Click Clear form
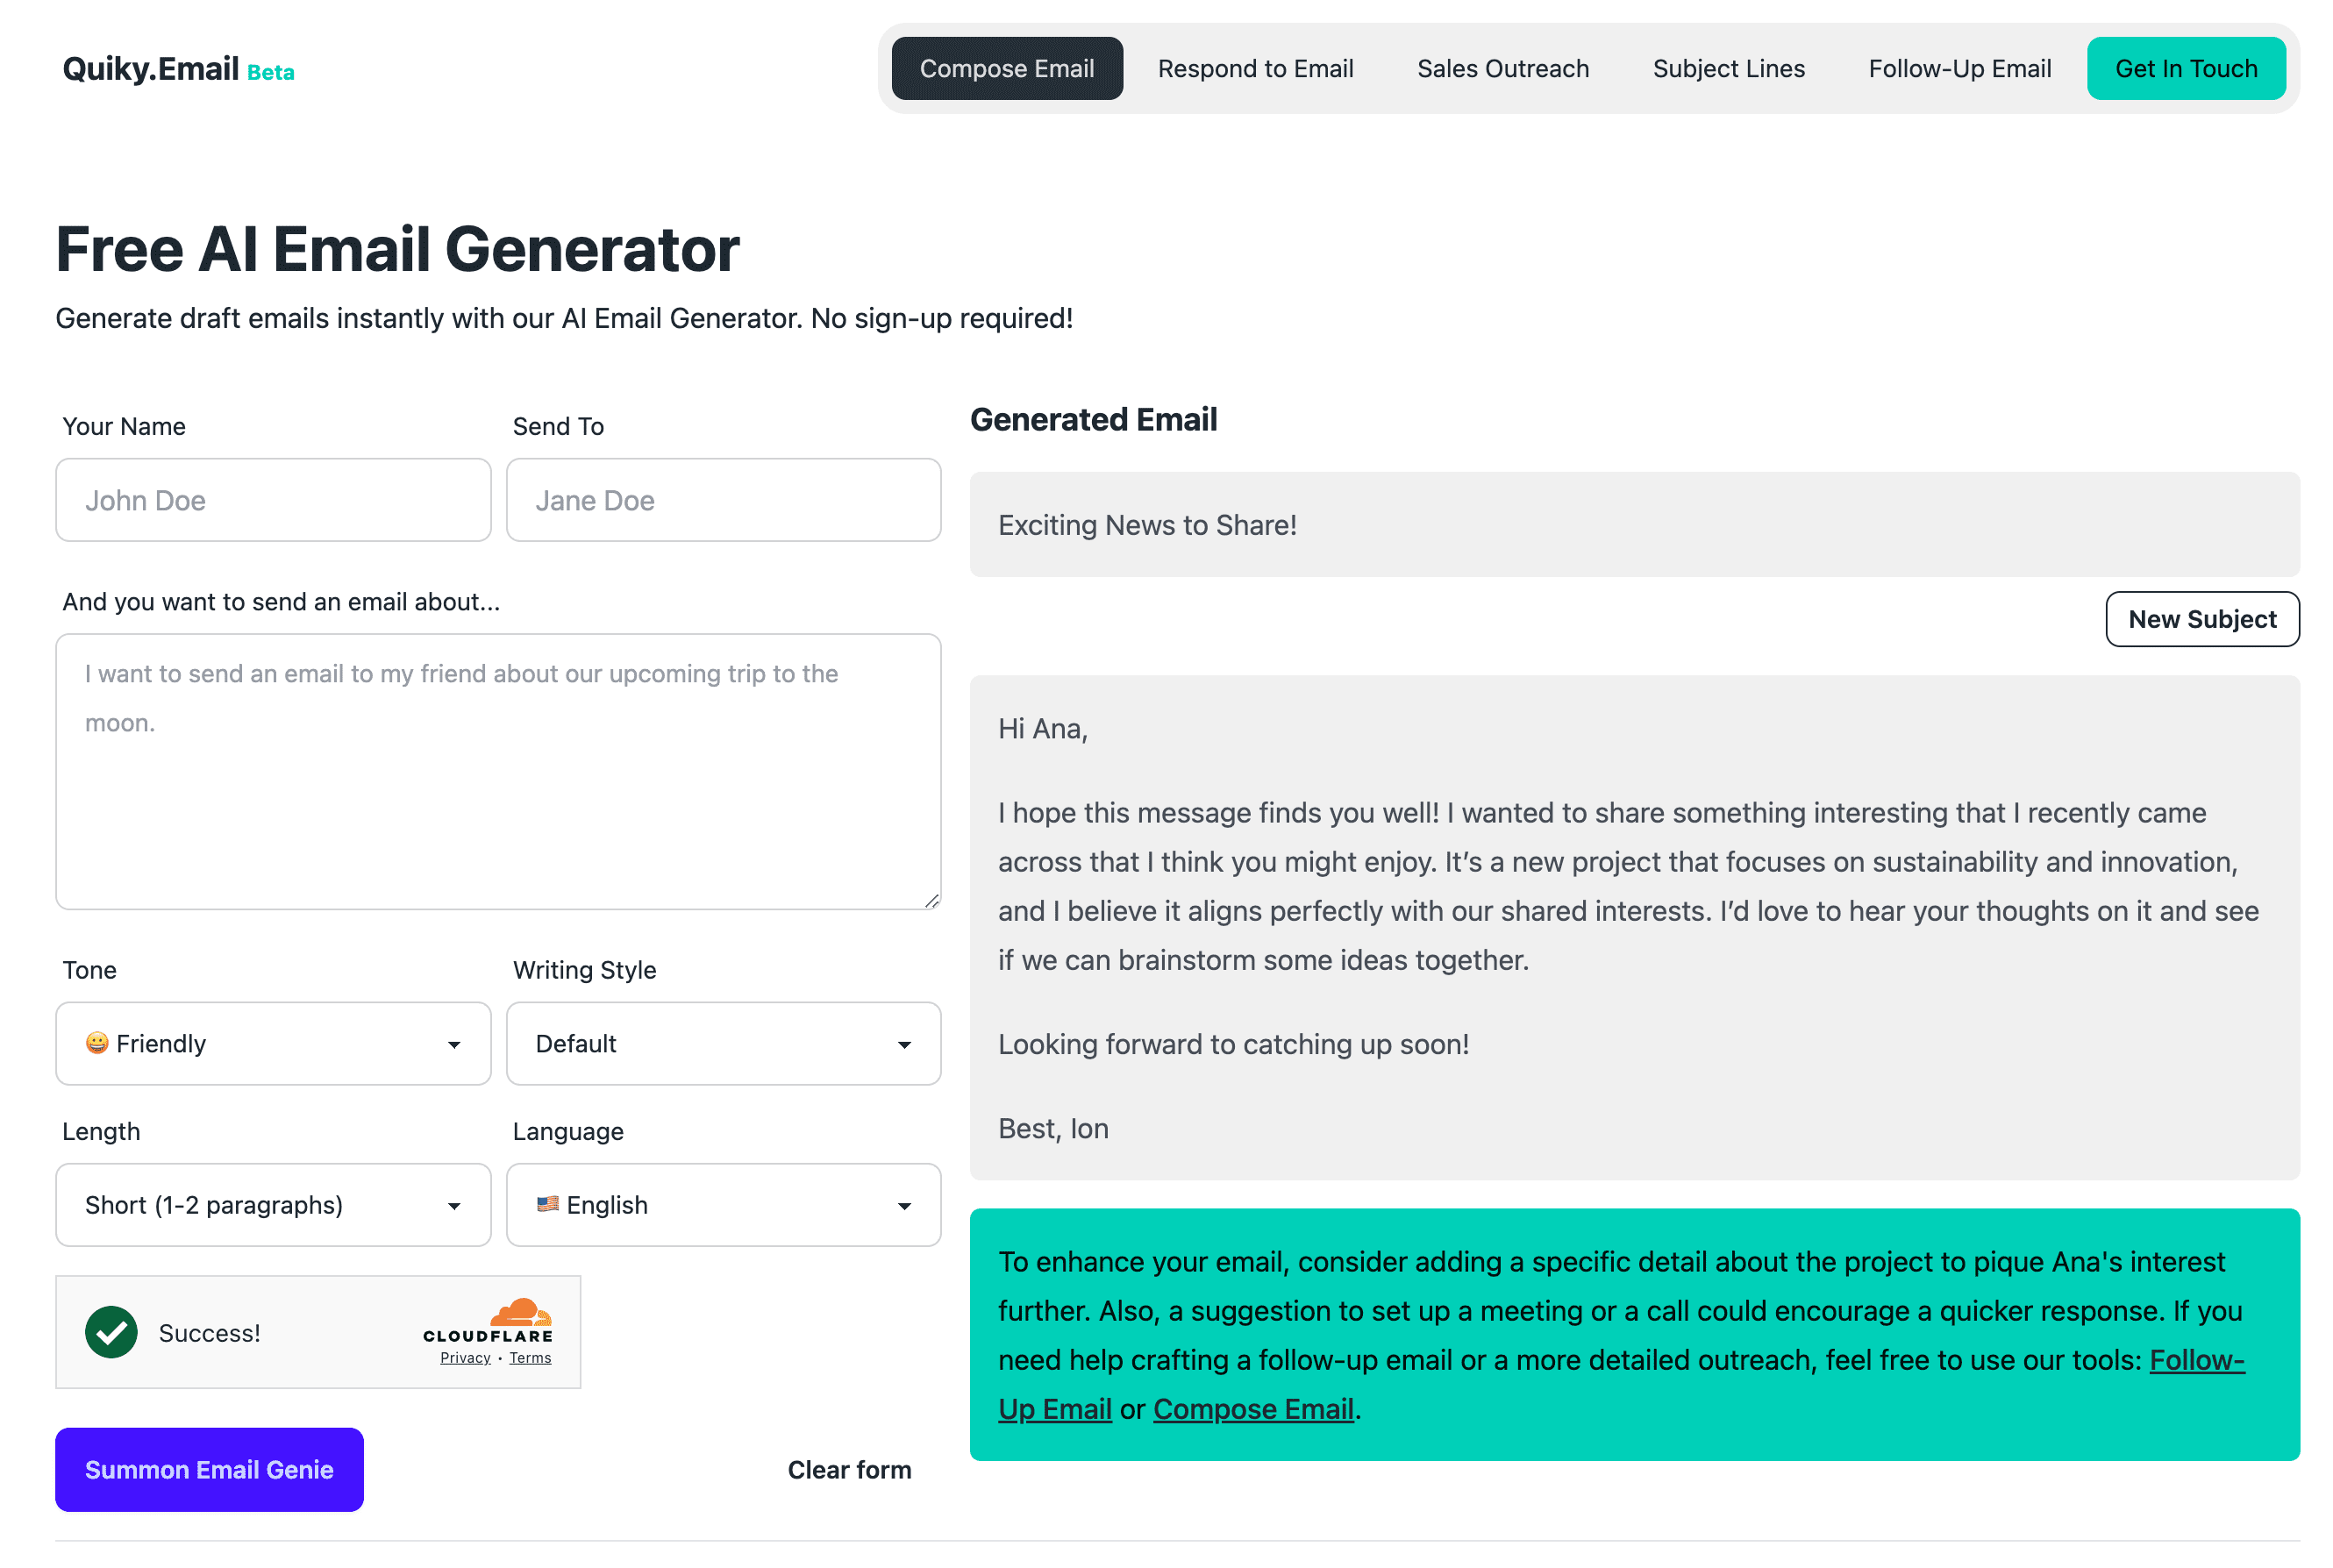Viewport: 2333px width, 1568px height. (849, 1469)
